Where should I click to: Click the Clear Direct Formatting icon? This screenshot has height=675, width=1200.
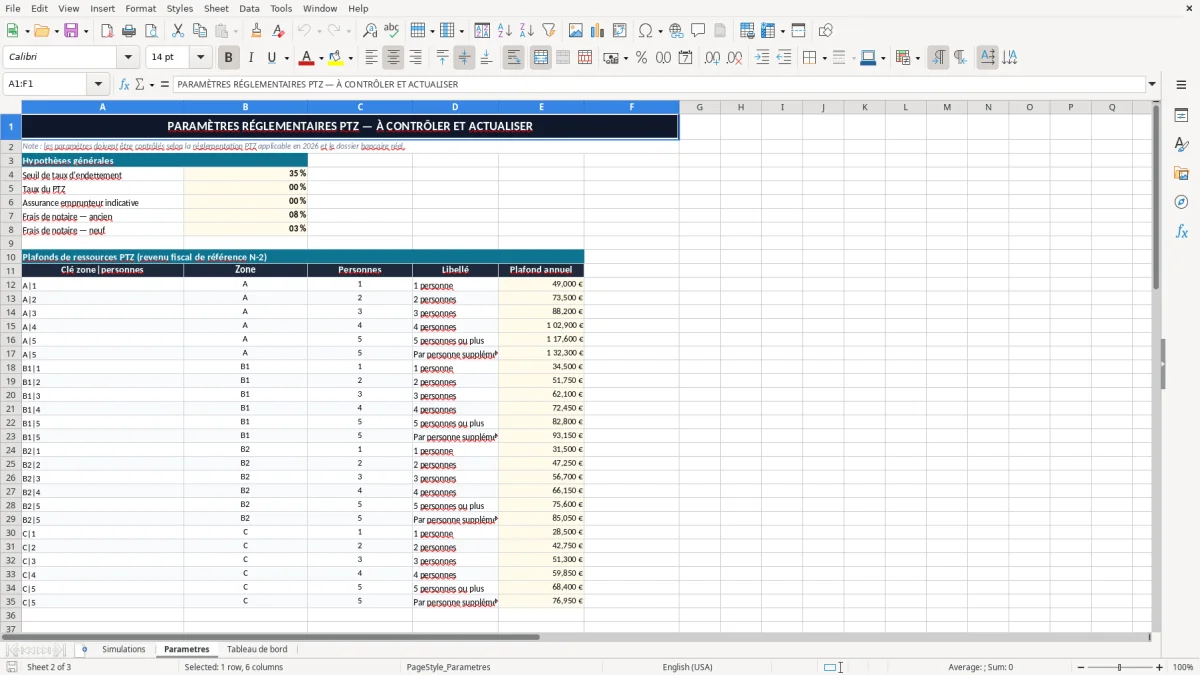pos(278,31)
